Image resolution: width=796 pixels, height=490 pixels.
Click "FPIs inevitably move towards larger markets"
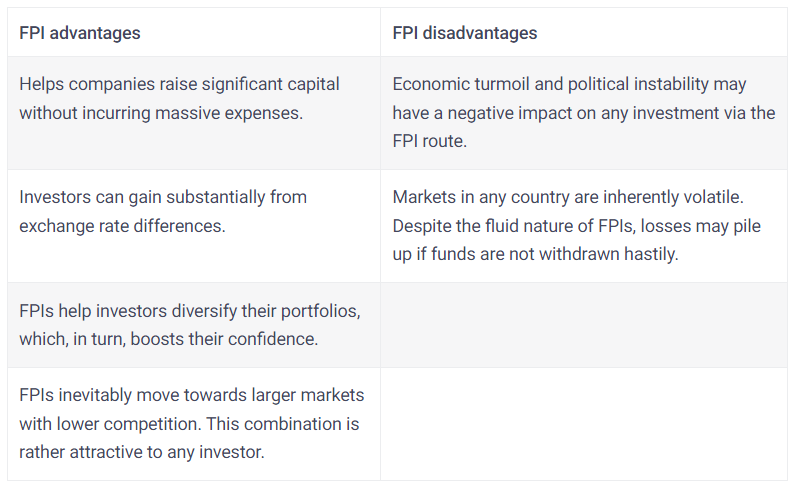pos(191,395)
